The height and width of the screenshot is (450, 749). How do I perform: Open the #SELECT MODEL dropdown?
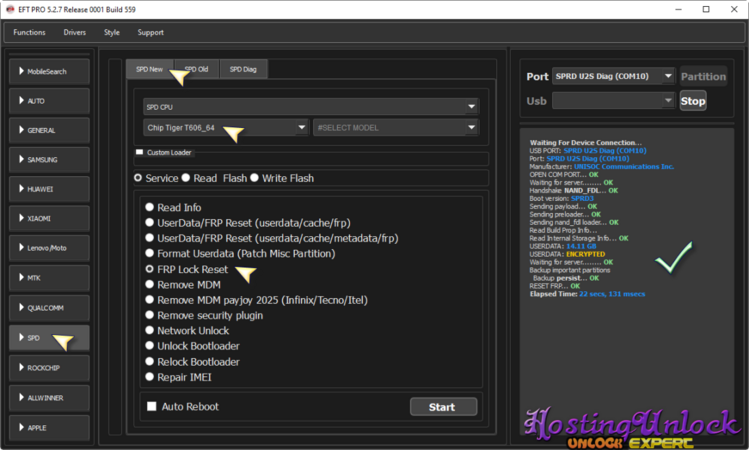tap(395, 128)
